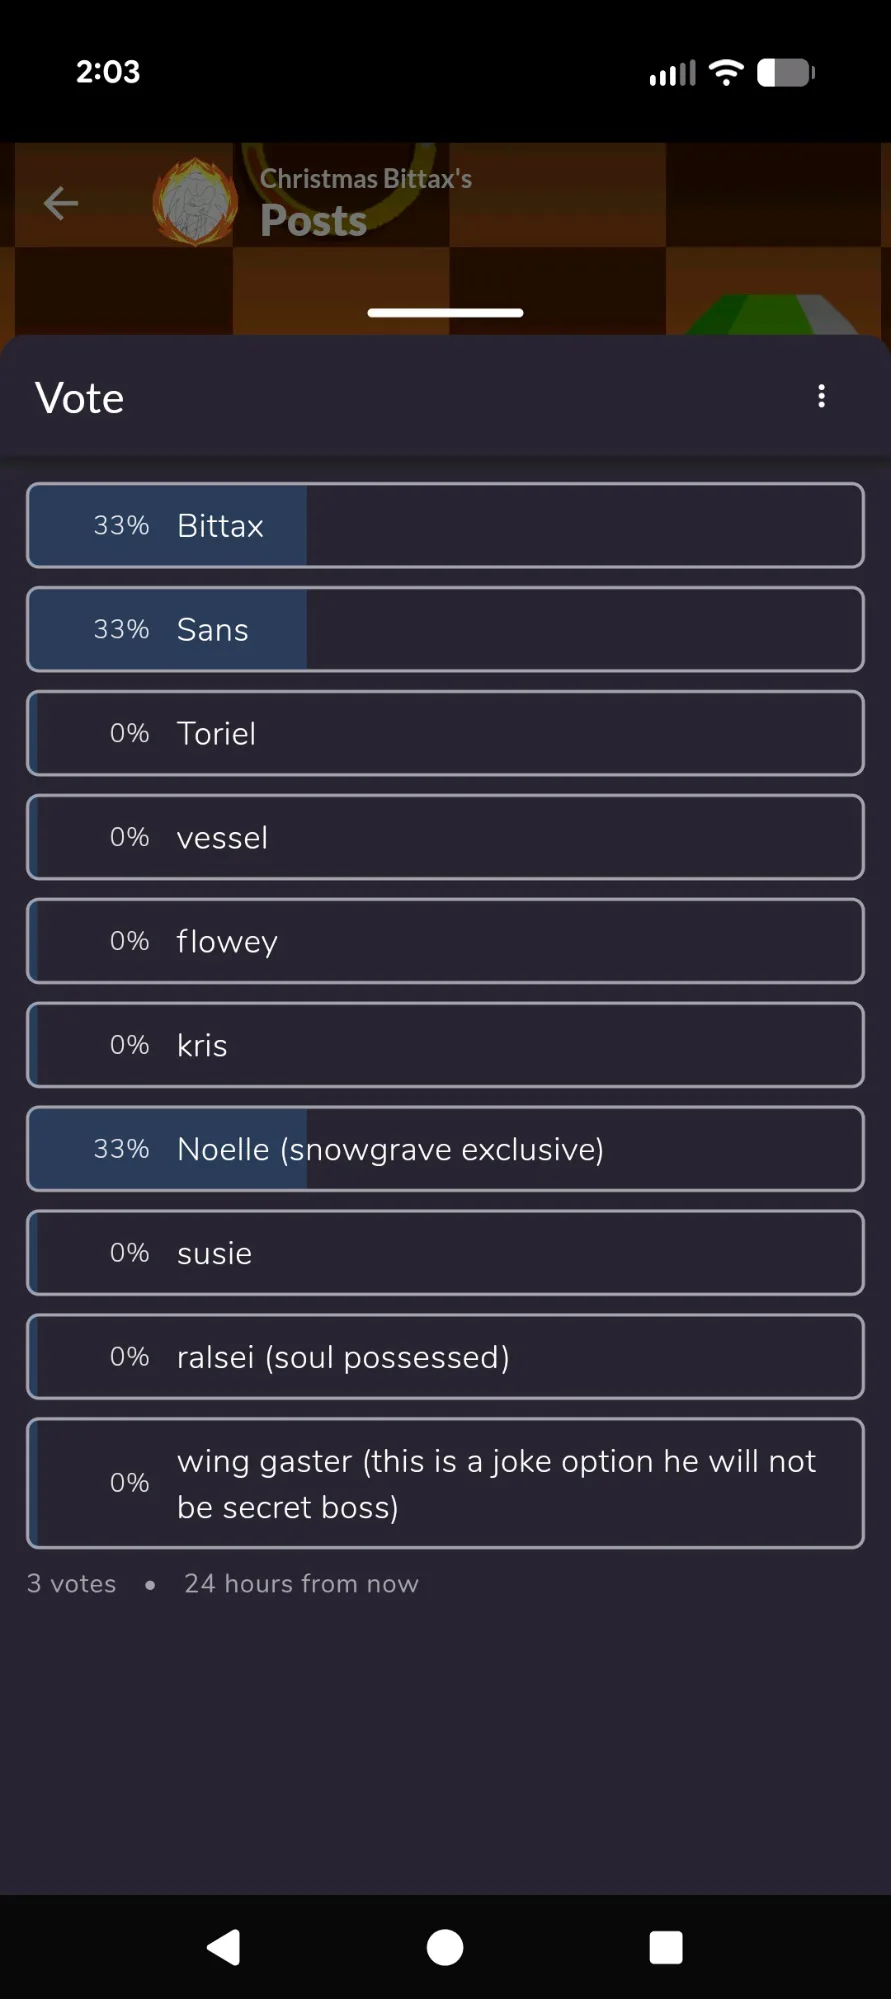The width and height of the screenshot is (891, 1999).
Task: Choose Noelle (snowgrave exclusive) option
Action: pyautogui.click(x=445, y=1150)
